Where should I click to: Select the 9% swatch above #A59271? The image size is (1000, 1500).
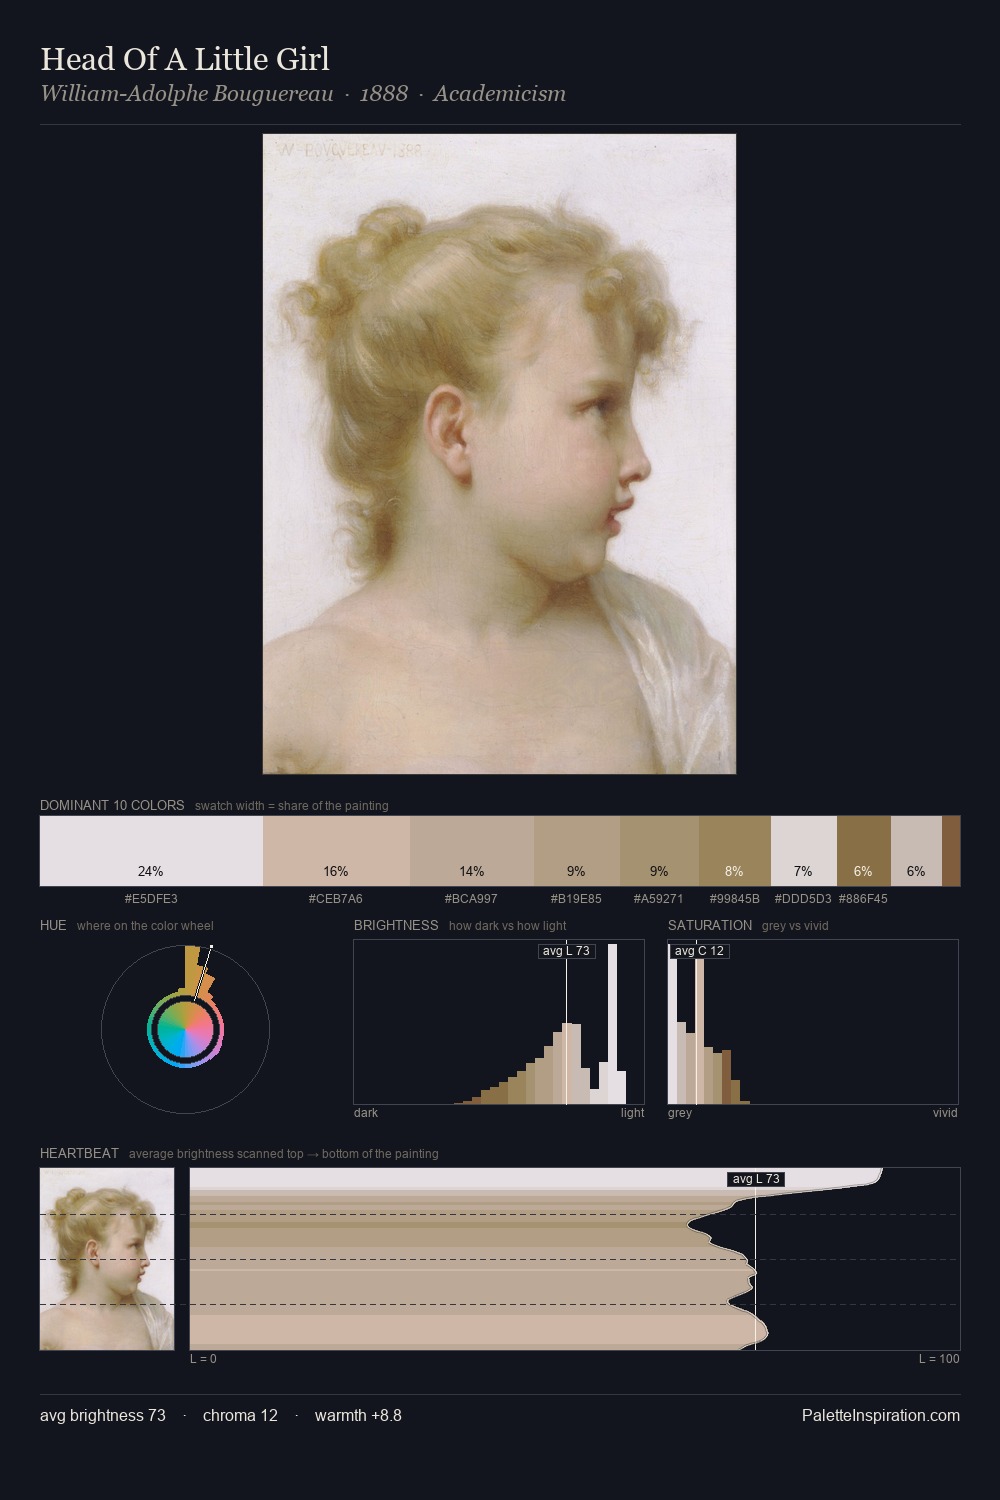659,851
